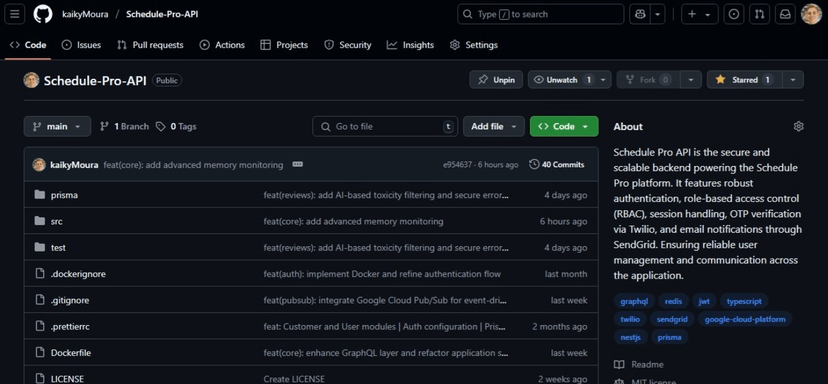Switch to the Insights tab

410,45
